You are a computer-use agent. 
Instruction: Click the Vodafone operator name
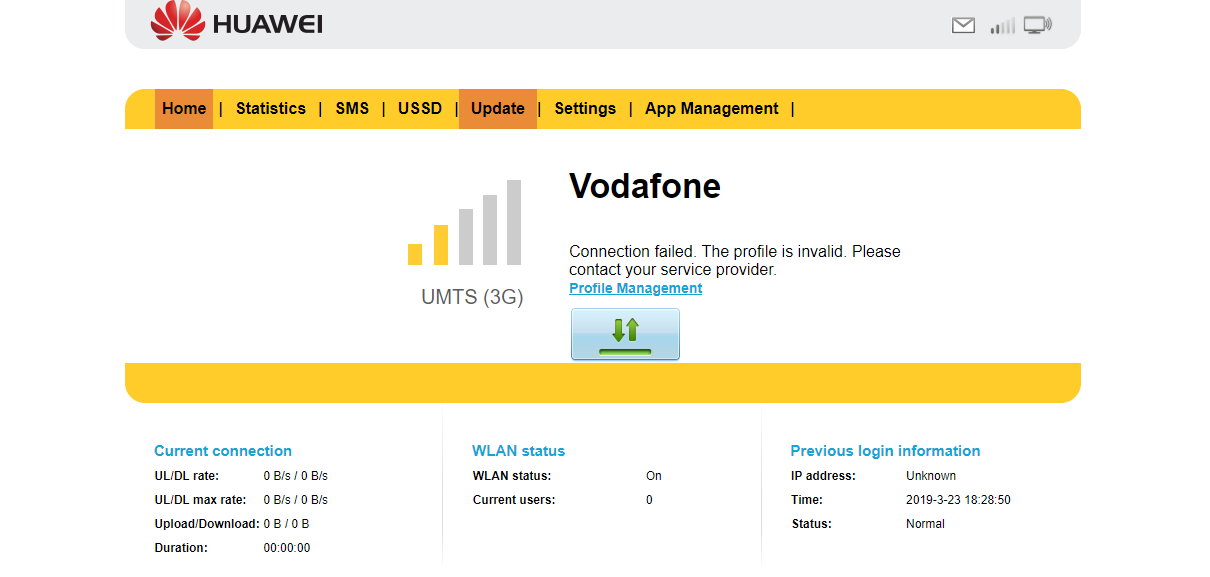pos(645,185)
